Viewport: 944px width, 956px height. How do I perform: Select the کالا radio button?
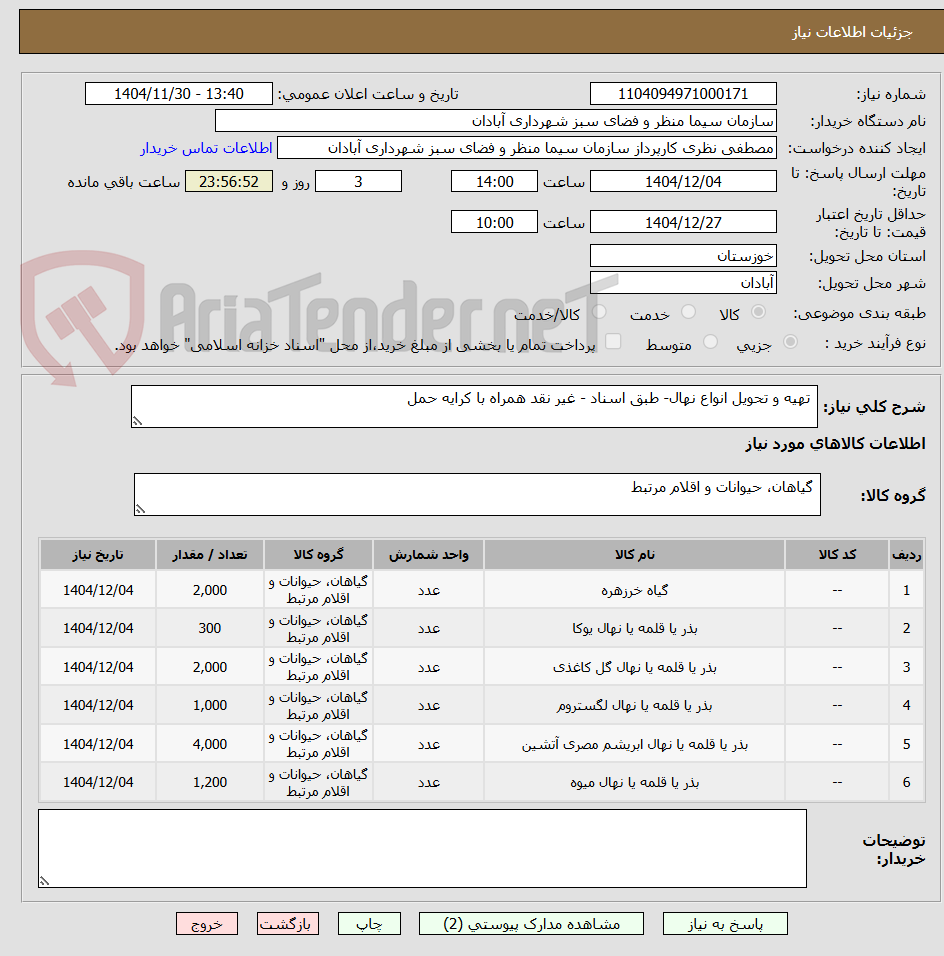pos(759,312)
